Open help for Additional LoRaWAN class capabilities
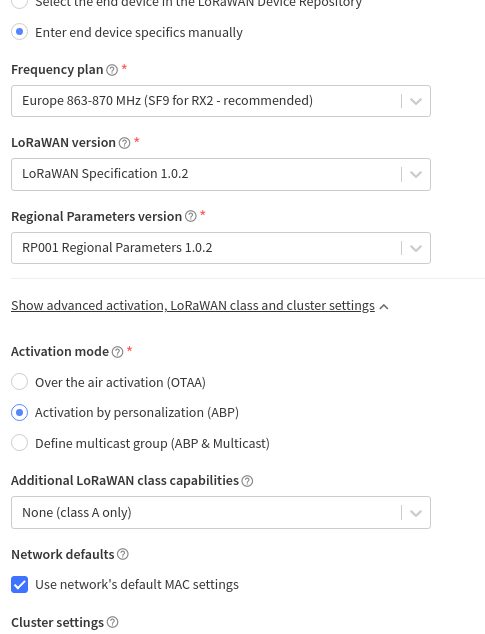Viewport: 485px width, 634px height. (x=247, y=481)
